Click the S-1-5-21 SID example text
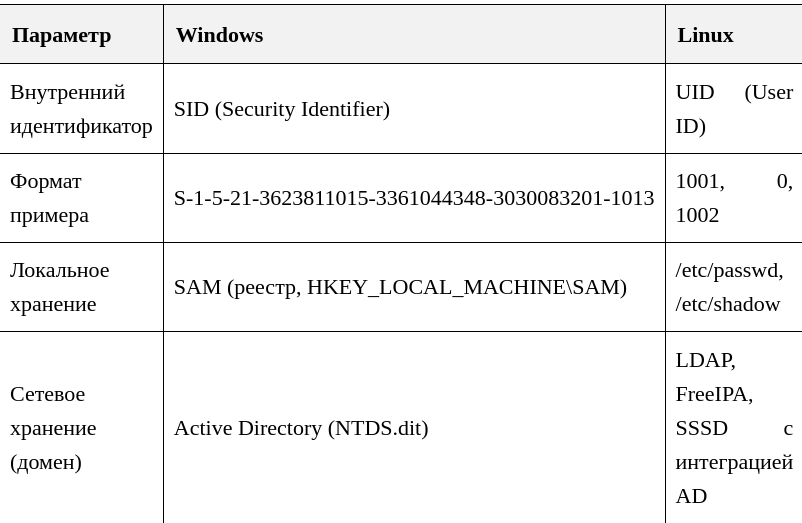 click(414, 198)
